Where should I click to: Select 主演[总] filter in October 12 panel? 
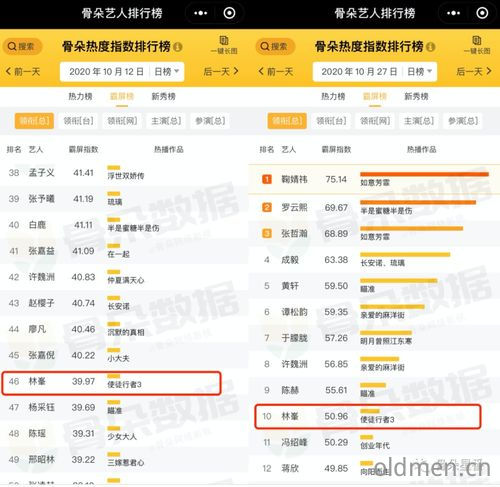(166, 121)
